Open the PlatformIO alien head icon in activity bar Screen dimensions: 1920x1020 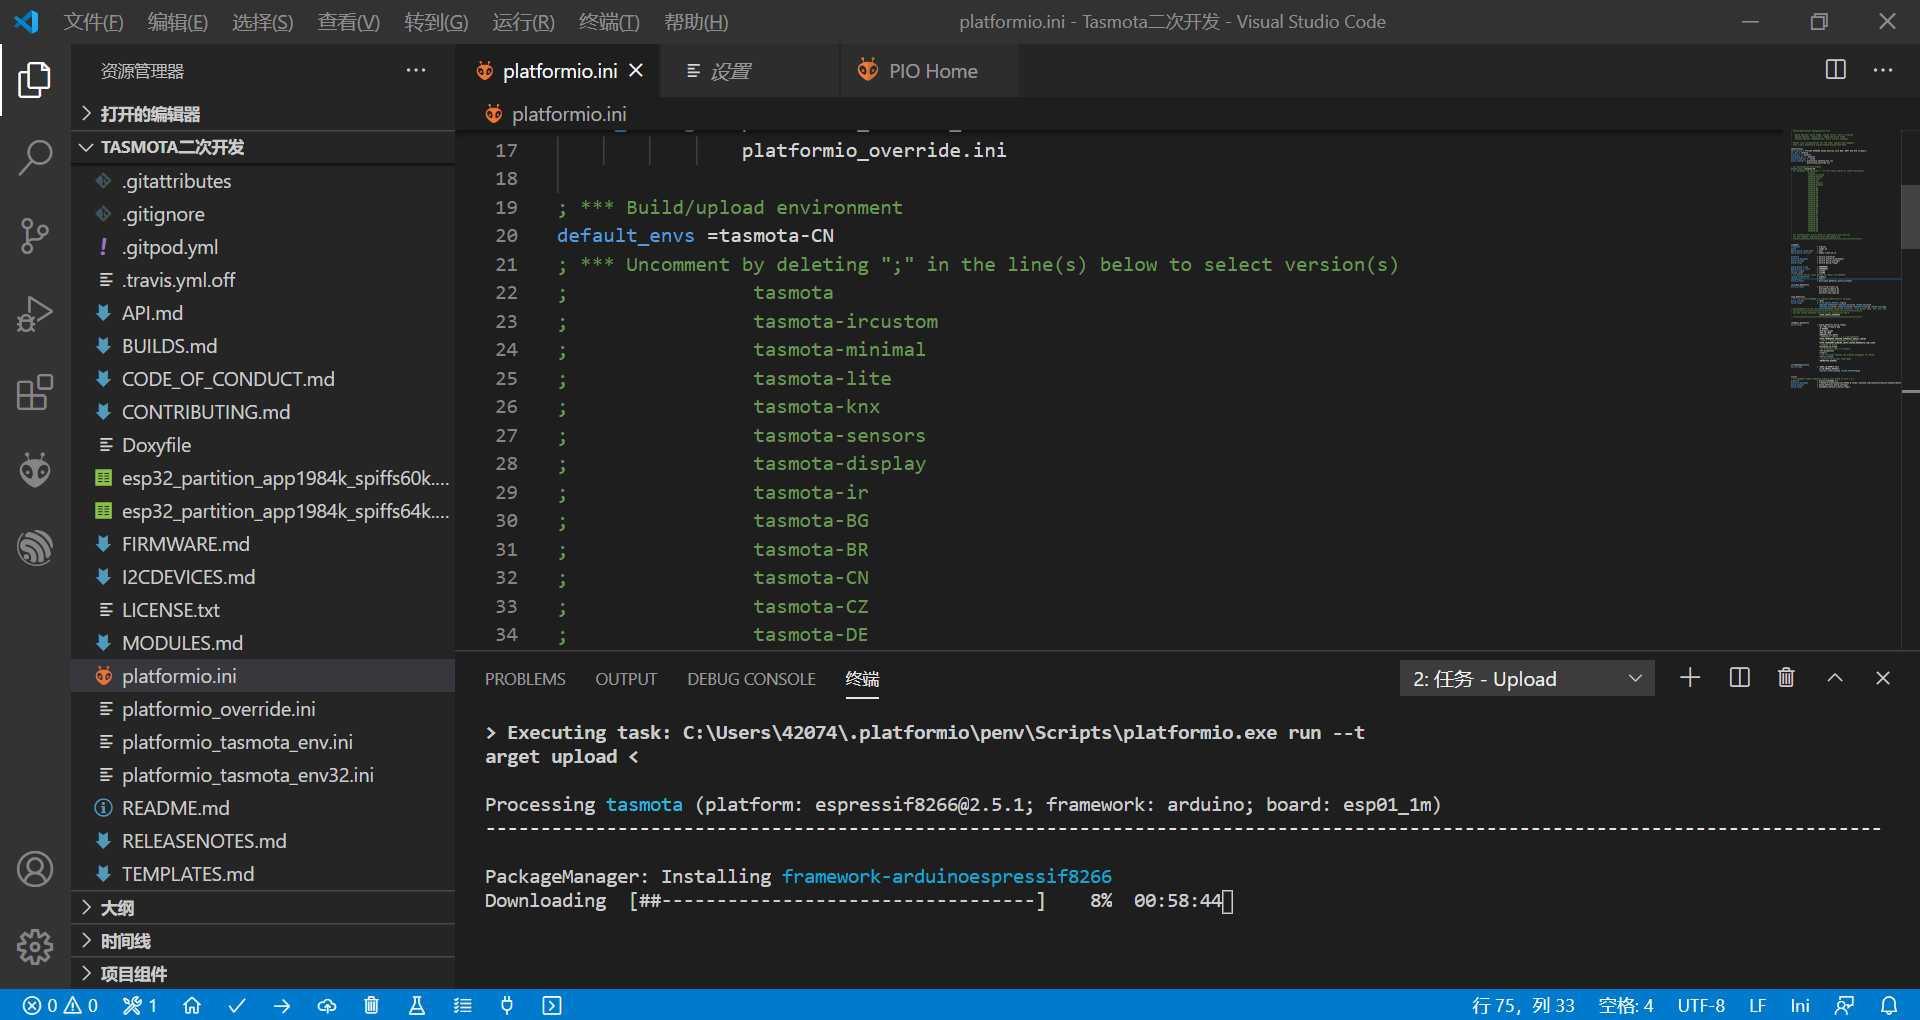click(35, 470)
